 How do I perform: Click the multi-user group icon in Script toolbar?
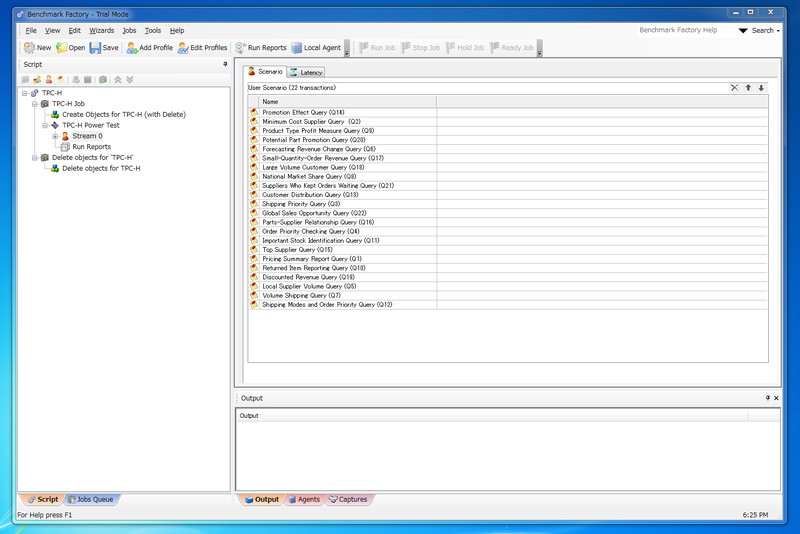(x=37, y=80)
